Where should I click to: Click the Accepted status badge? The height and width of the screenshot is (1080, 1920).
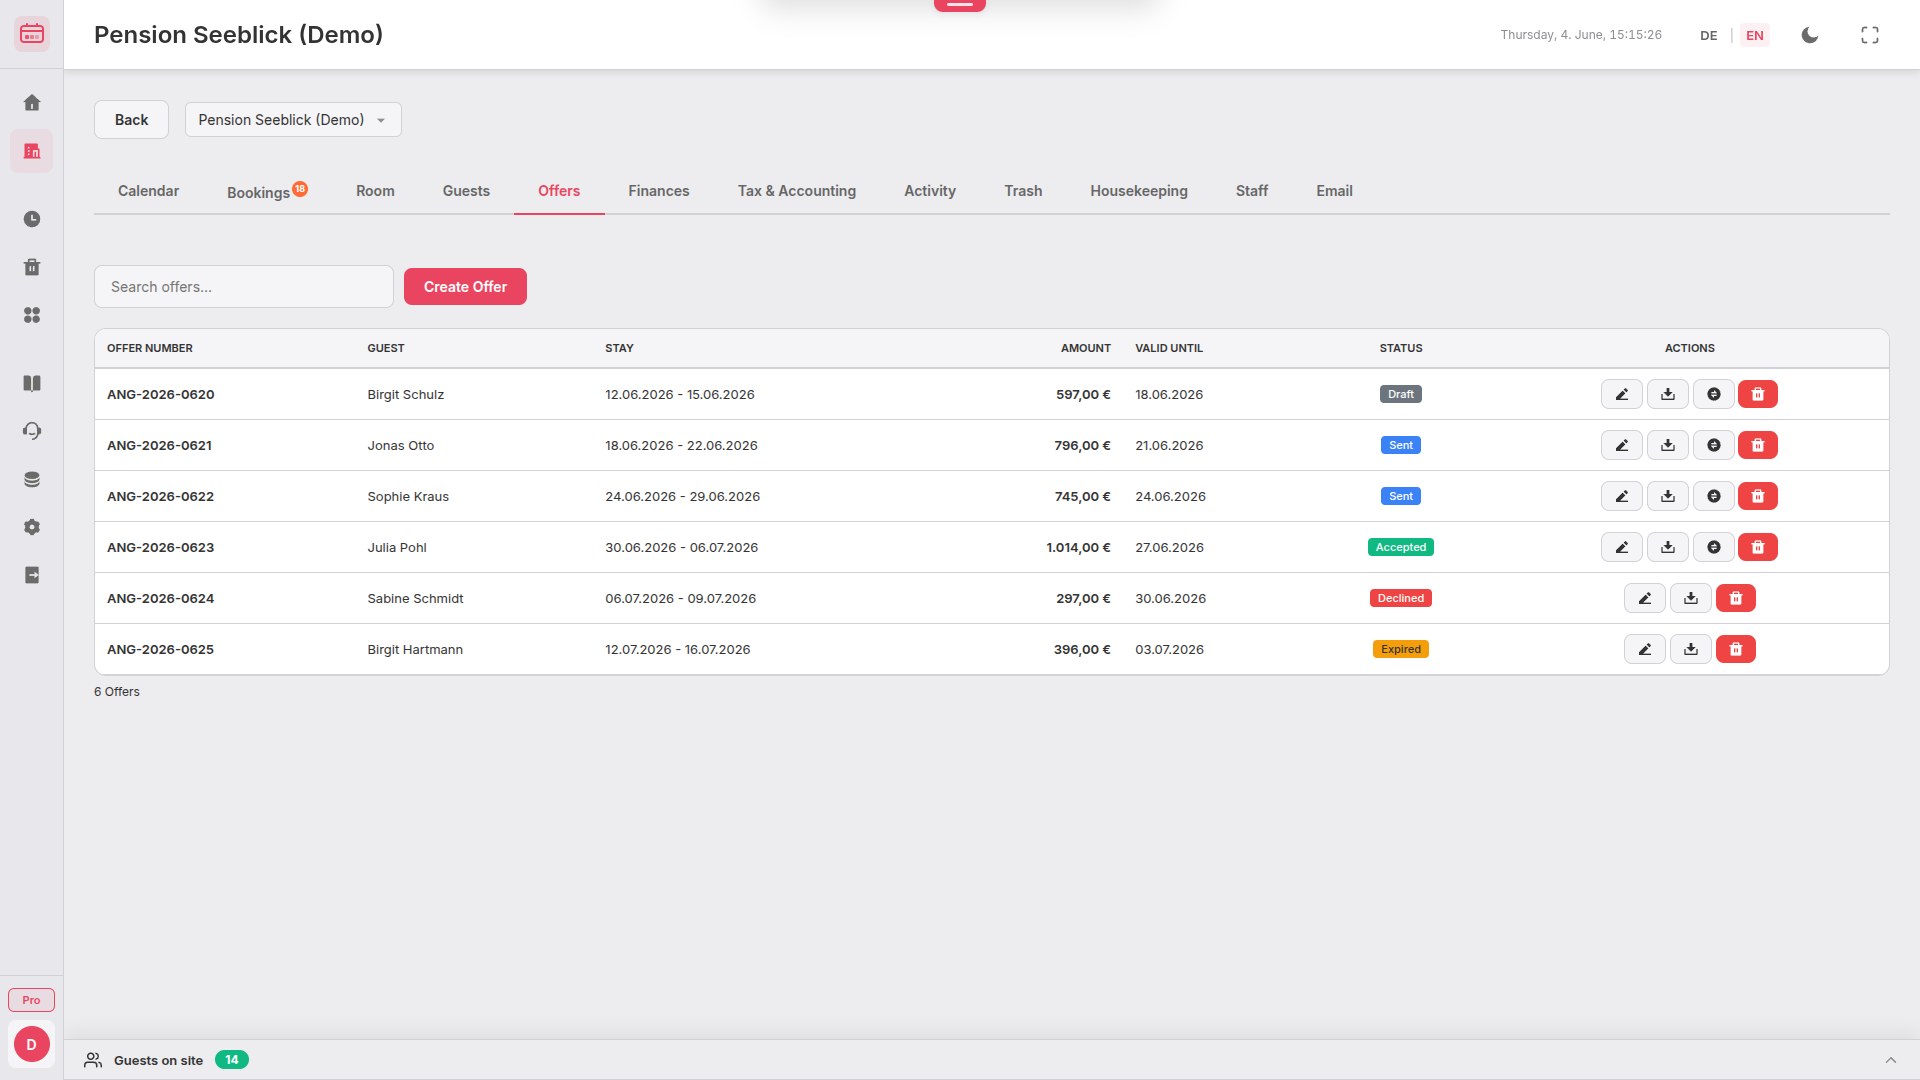(1401, 547)
